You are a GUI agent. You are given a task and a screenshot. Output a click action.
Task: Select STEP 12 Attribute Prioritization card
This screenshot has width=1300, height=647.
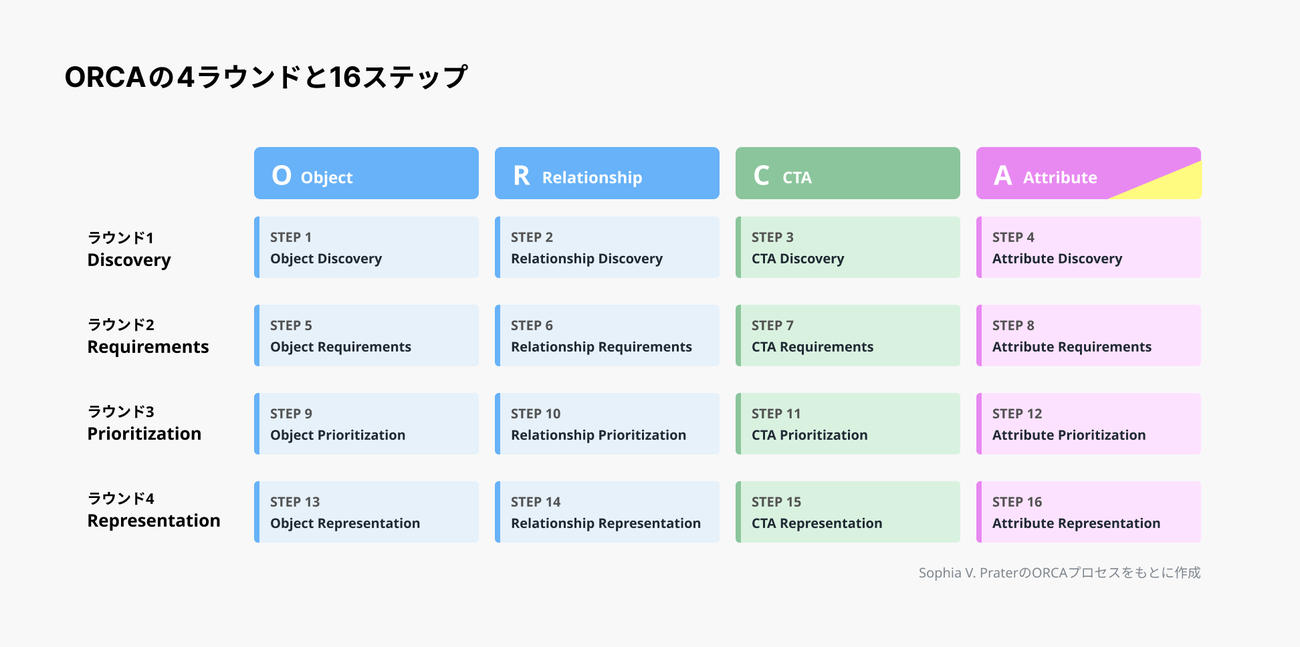coord(1089,424)
